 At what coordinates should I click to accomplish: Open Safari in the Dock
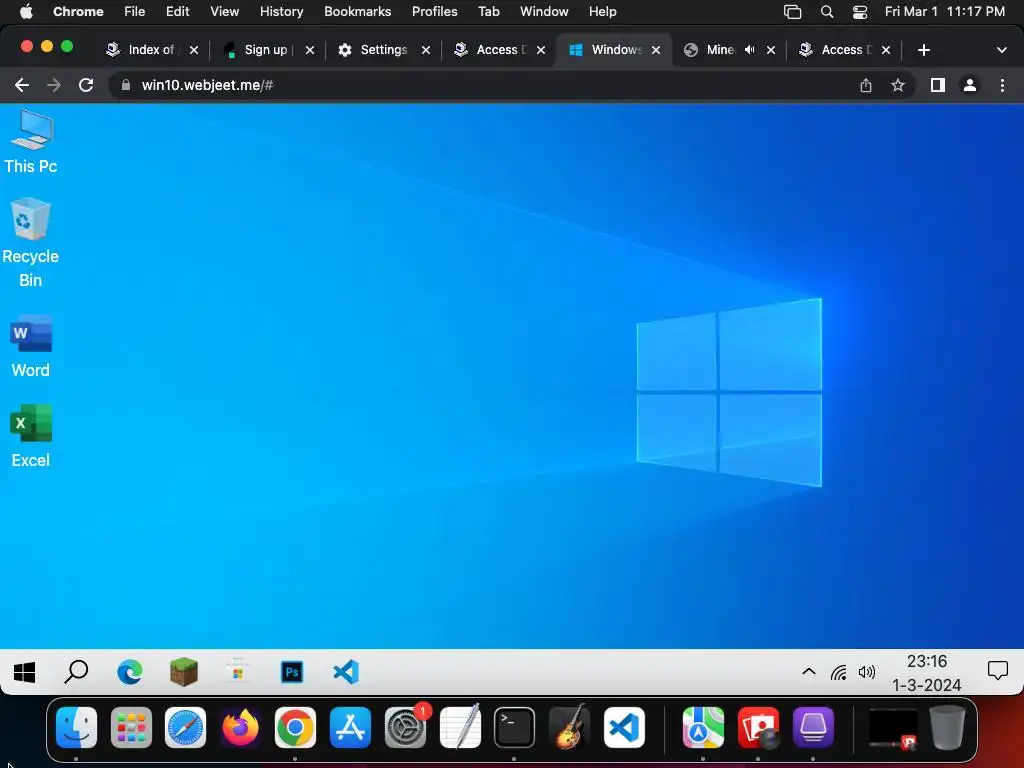pyautogui.click(x=185, y=727)
